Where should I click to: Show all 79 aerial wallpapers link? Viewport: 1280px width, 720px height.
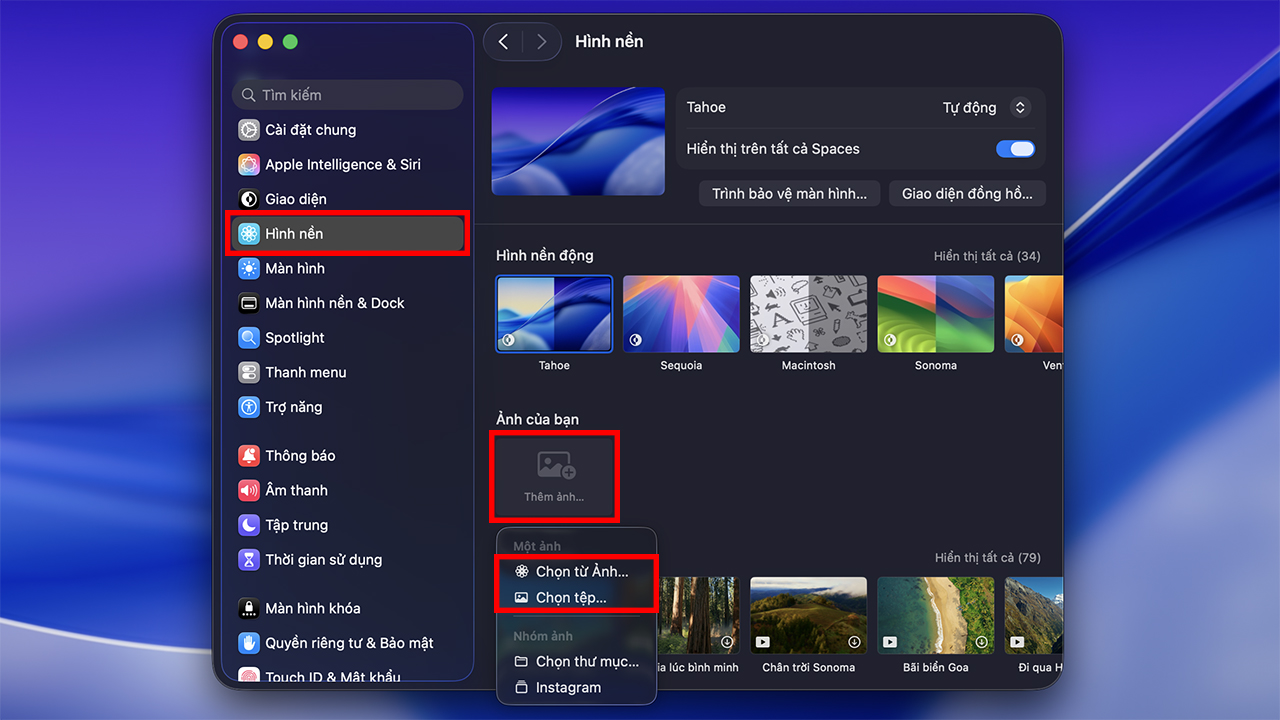coord(987,558)
